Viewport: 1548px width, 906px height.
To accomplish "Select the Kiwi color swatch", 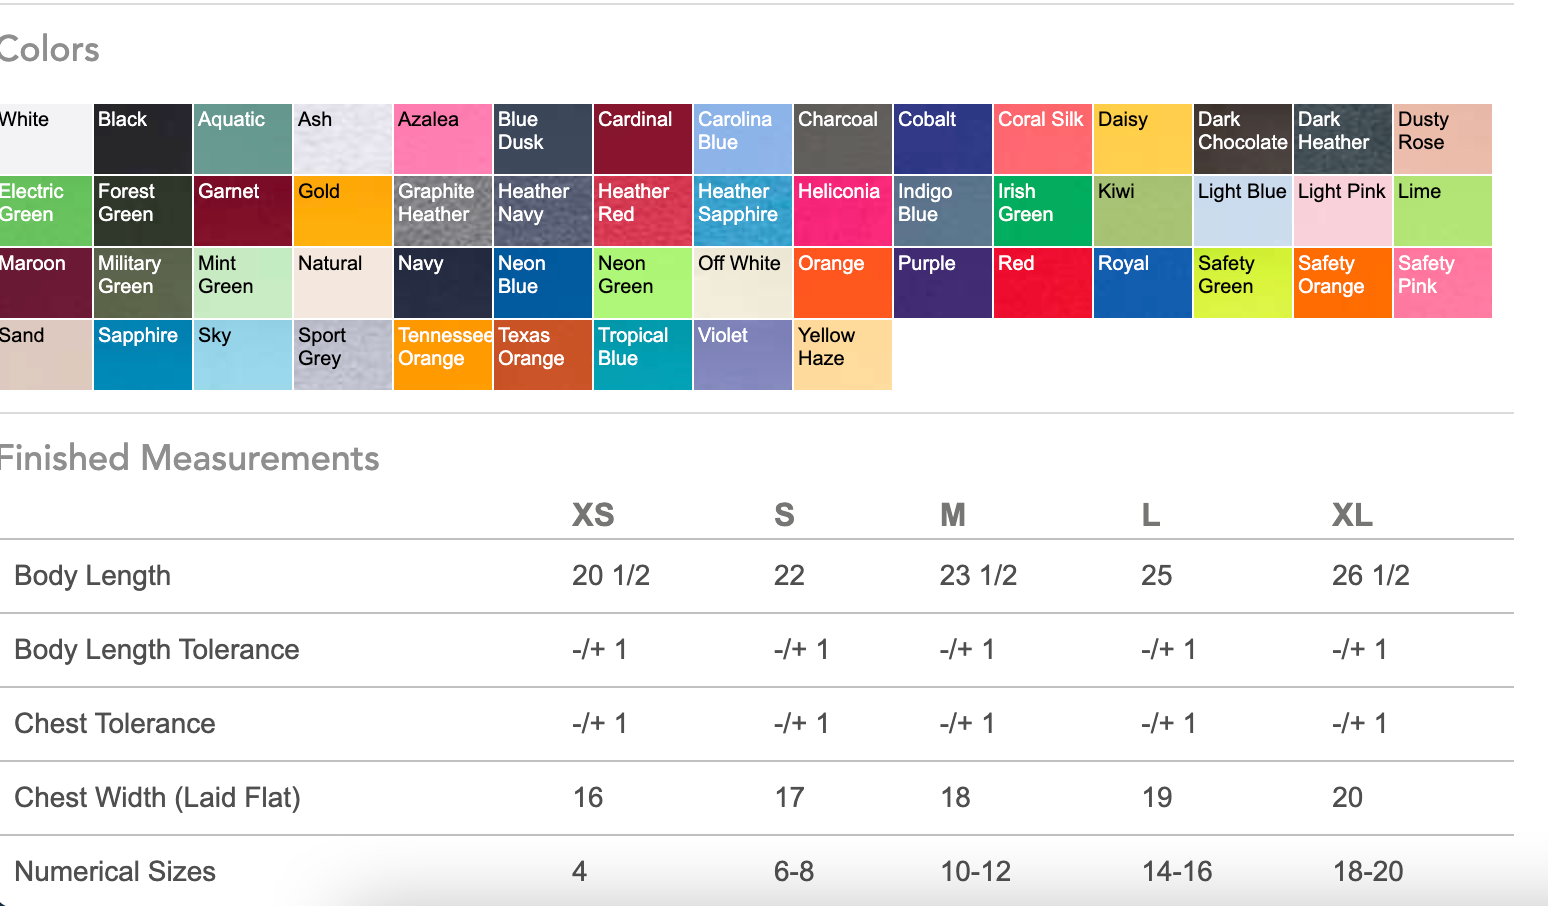I will (x=1143, y=211).
